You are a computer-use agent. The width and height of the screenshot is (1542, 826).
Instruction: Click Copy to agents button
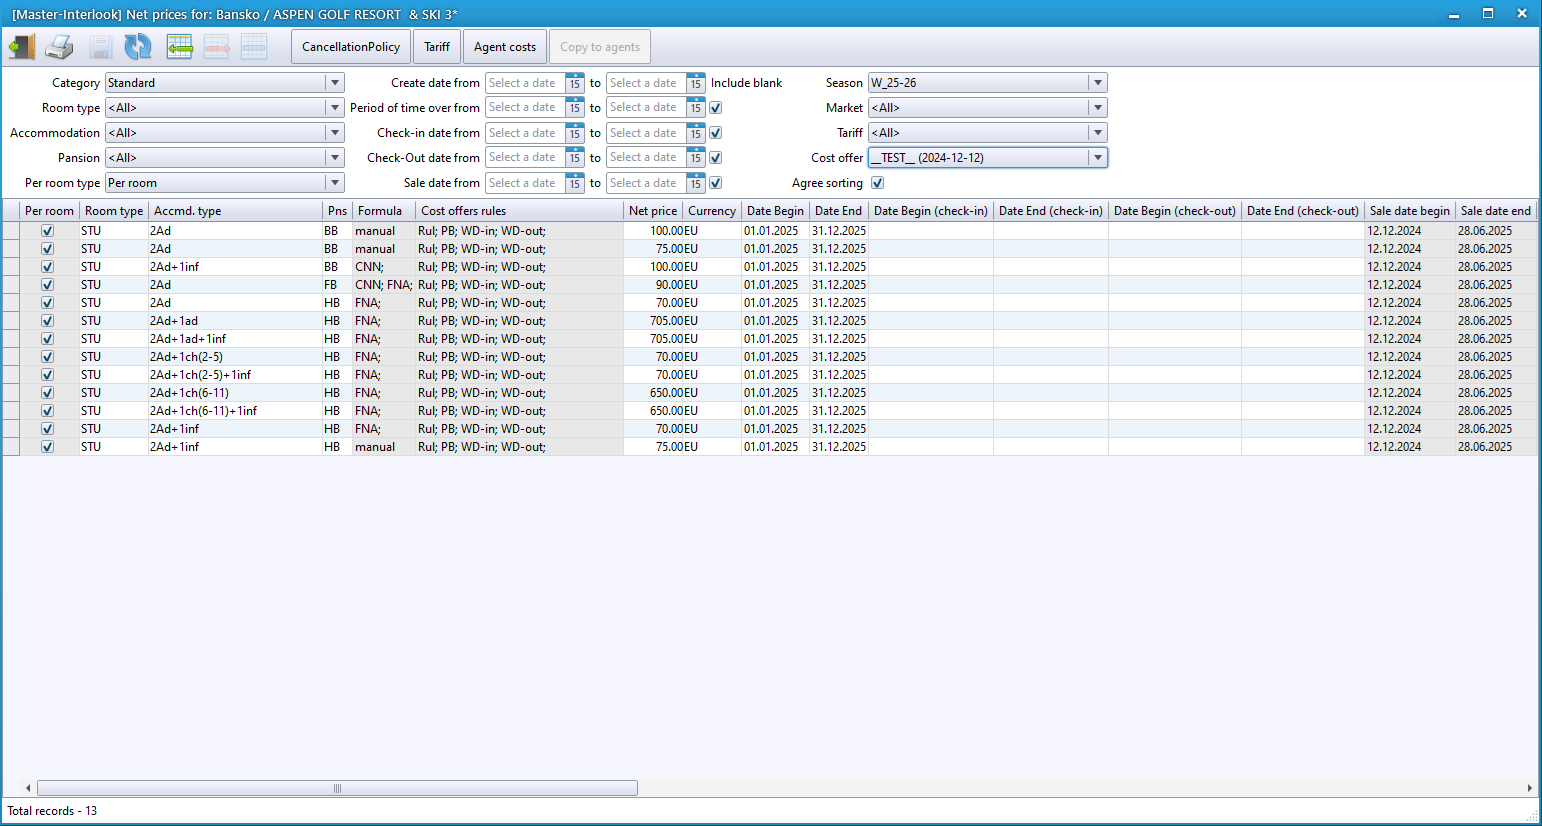pyautogui.click(x=600, y=47)
